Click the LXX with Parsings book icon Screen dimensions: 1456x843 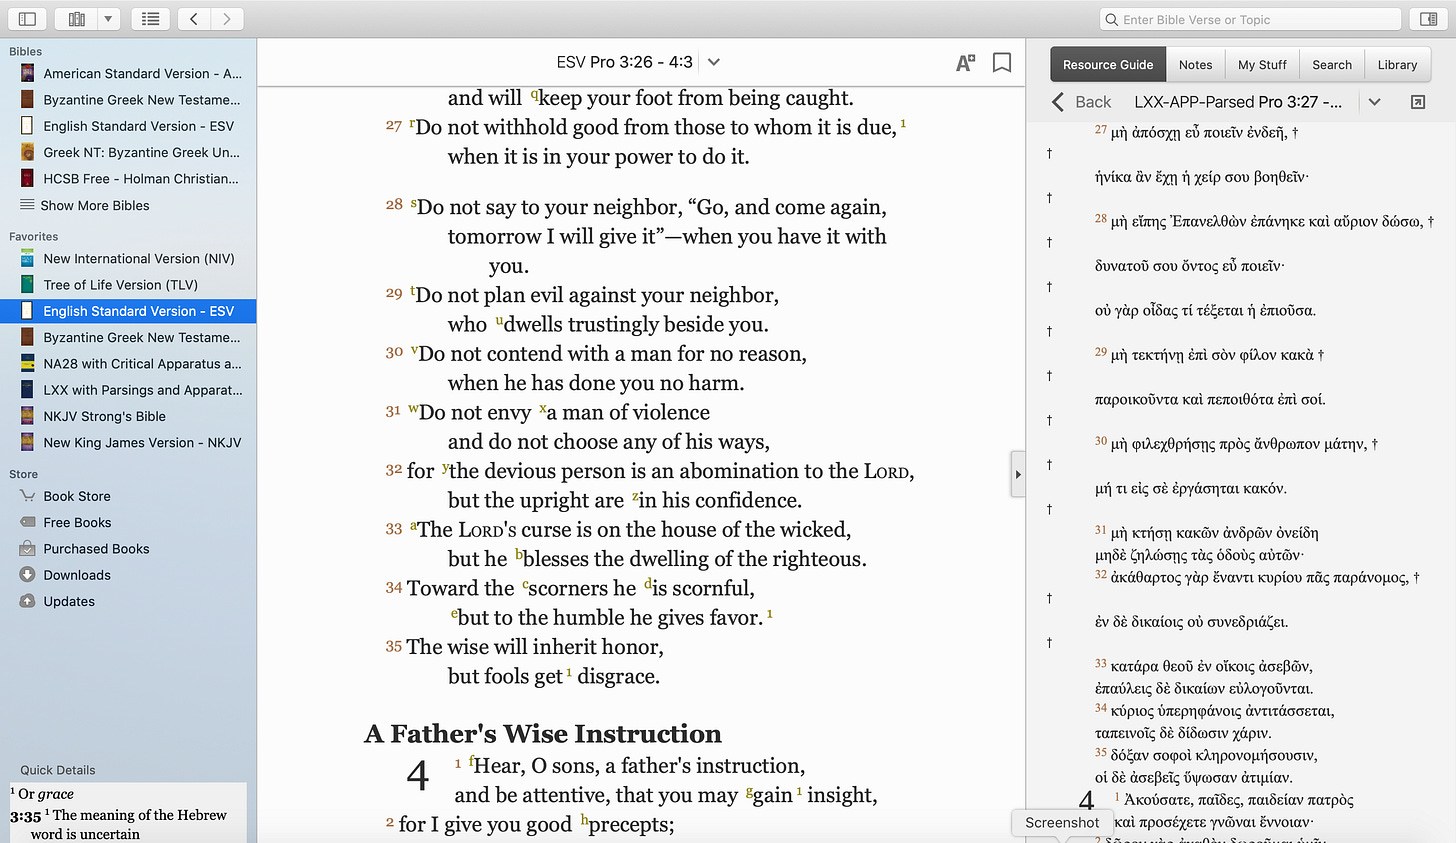tap(27, 390)
